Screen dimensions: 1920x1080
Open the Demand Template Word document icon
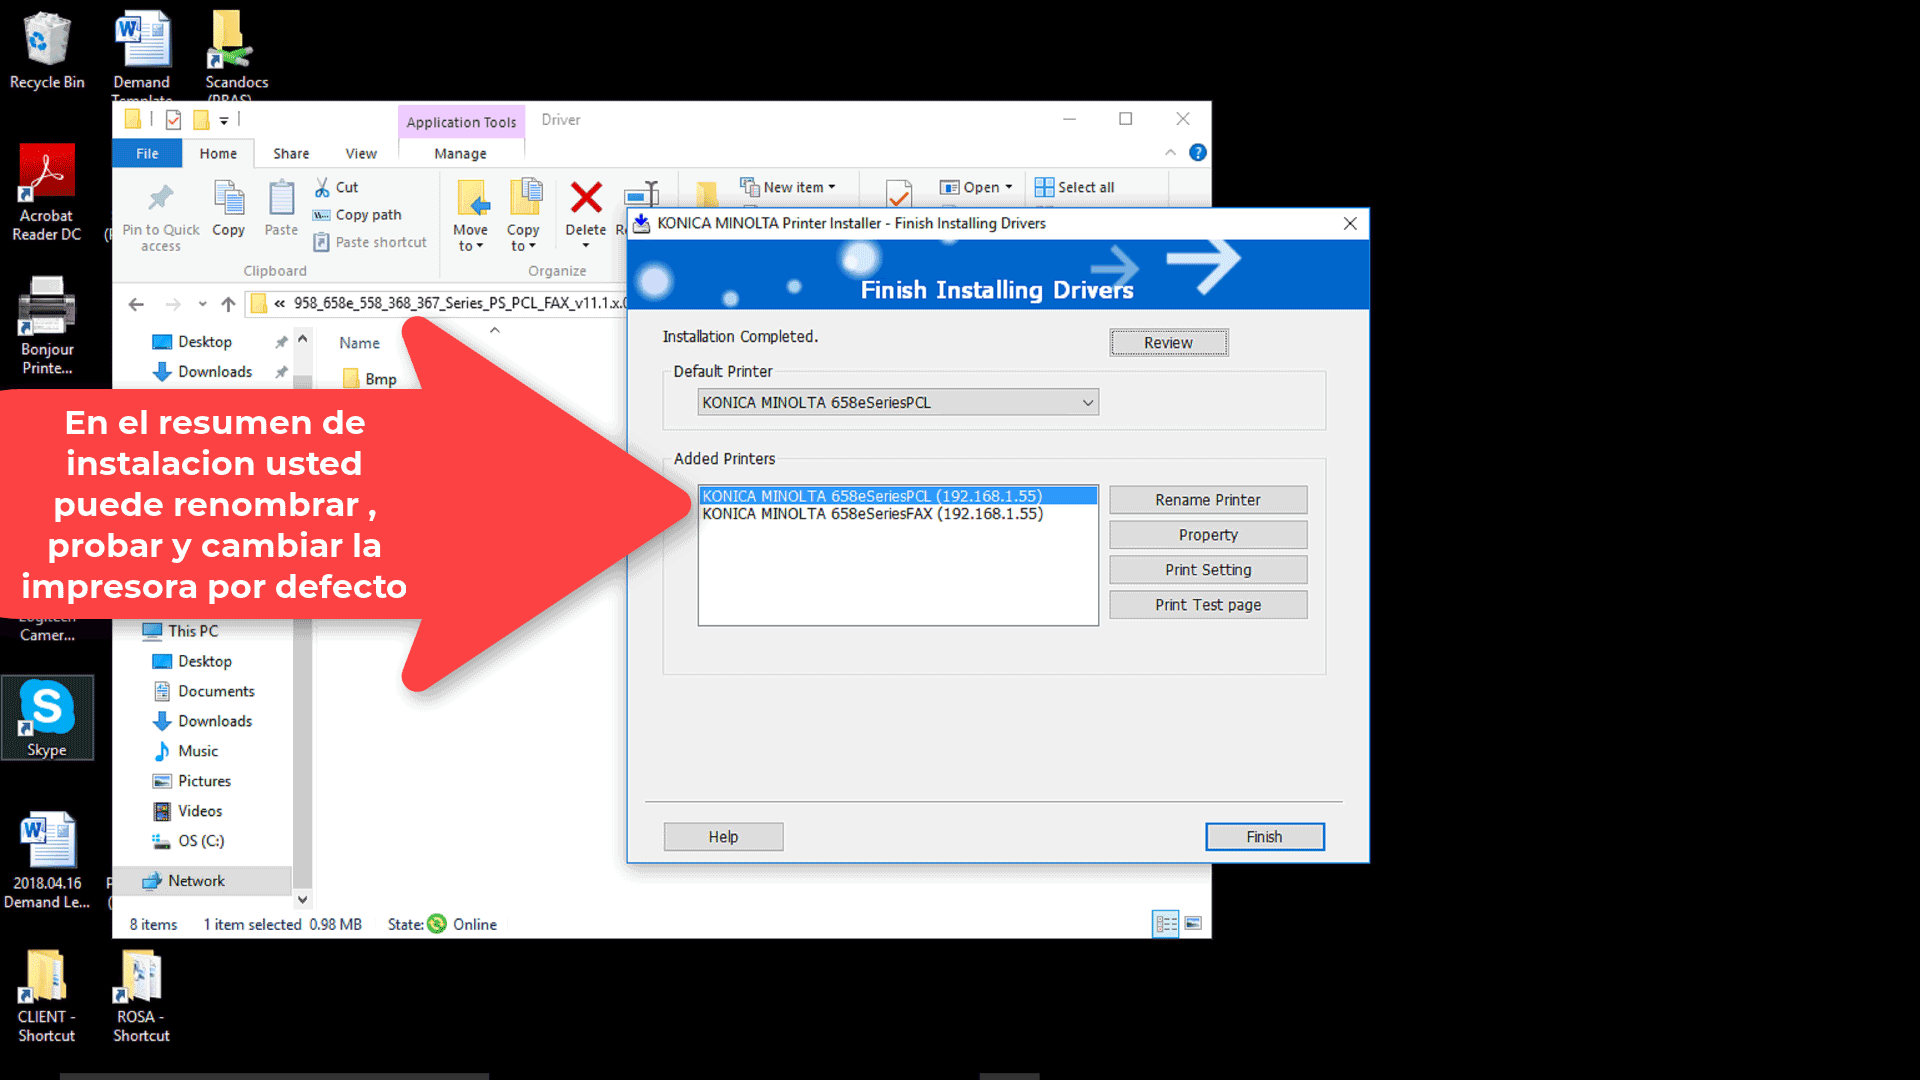(x=142, y=54)
